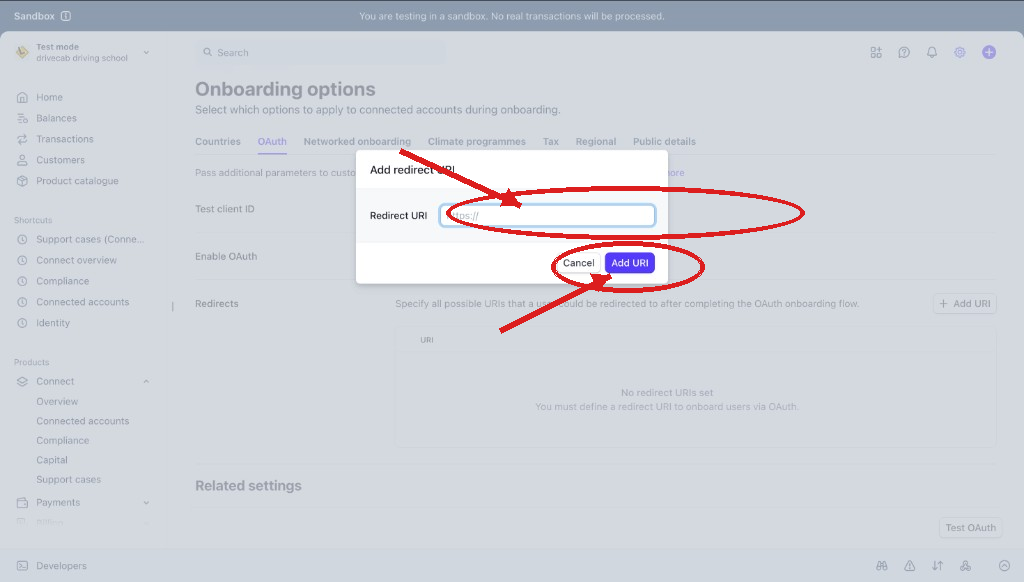The image size is (1024, 582).
Task: Open Compliance under Connect
Action: [63, 441]
